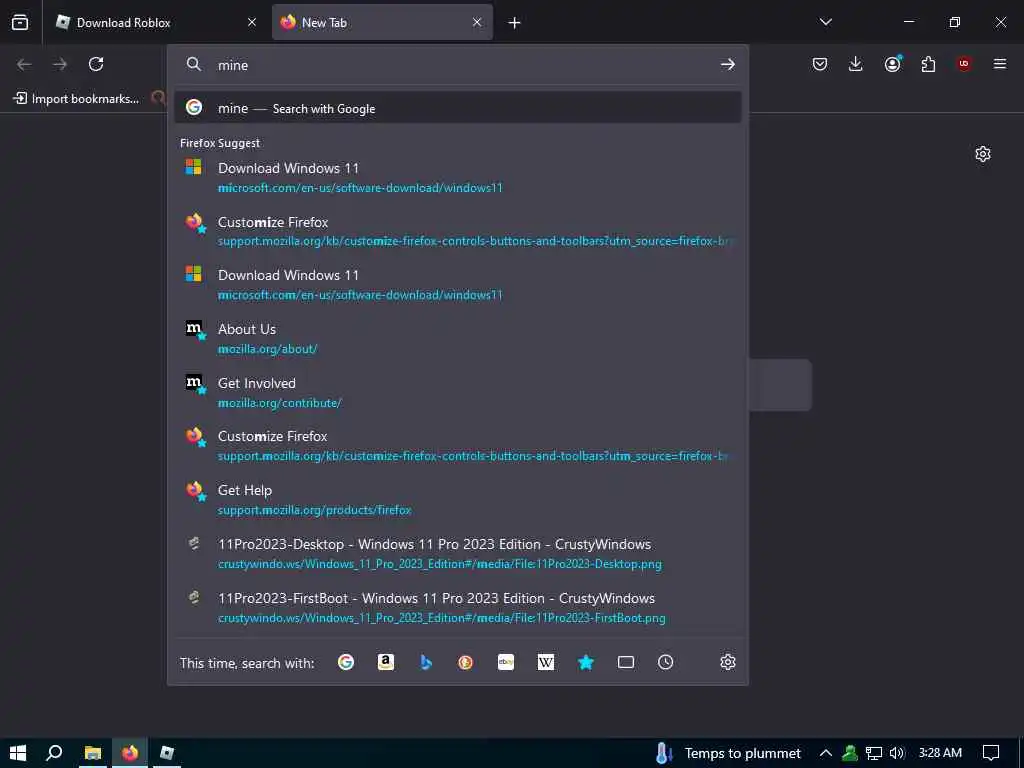This screenshot has height=768, width=1024.
Task: Open the notification center
Action: pyautogui.click(x=991, y=753)
